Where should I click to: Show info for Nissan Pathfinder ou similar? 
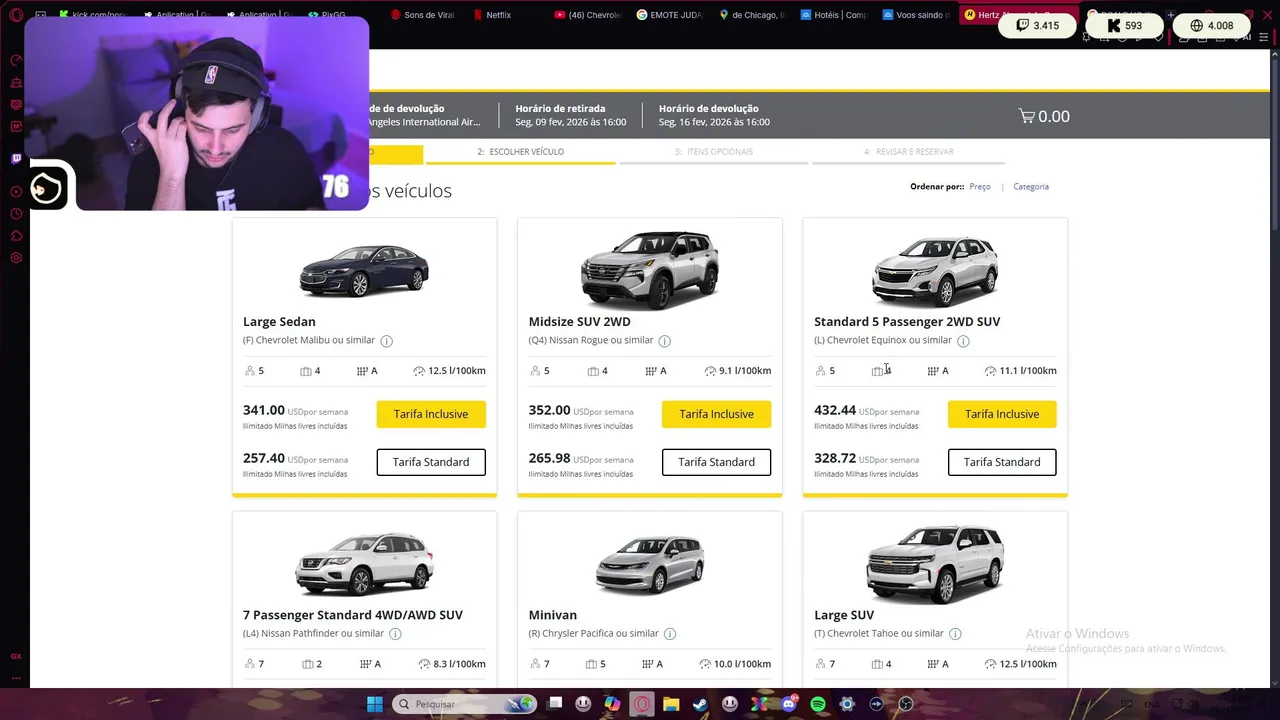[x=395, y=634]
